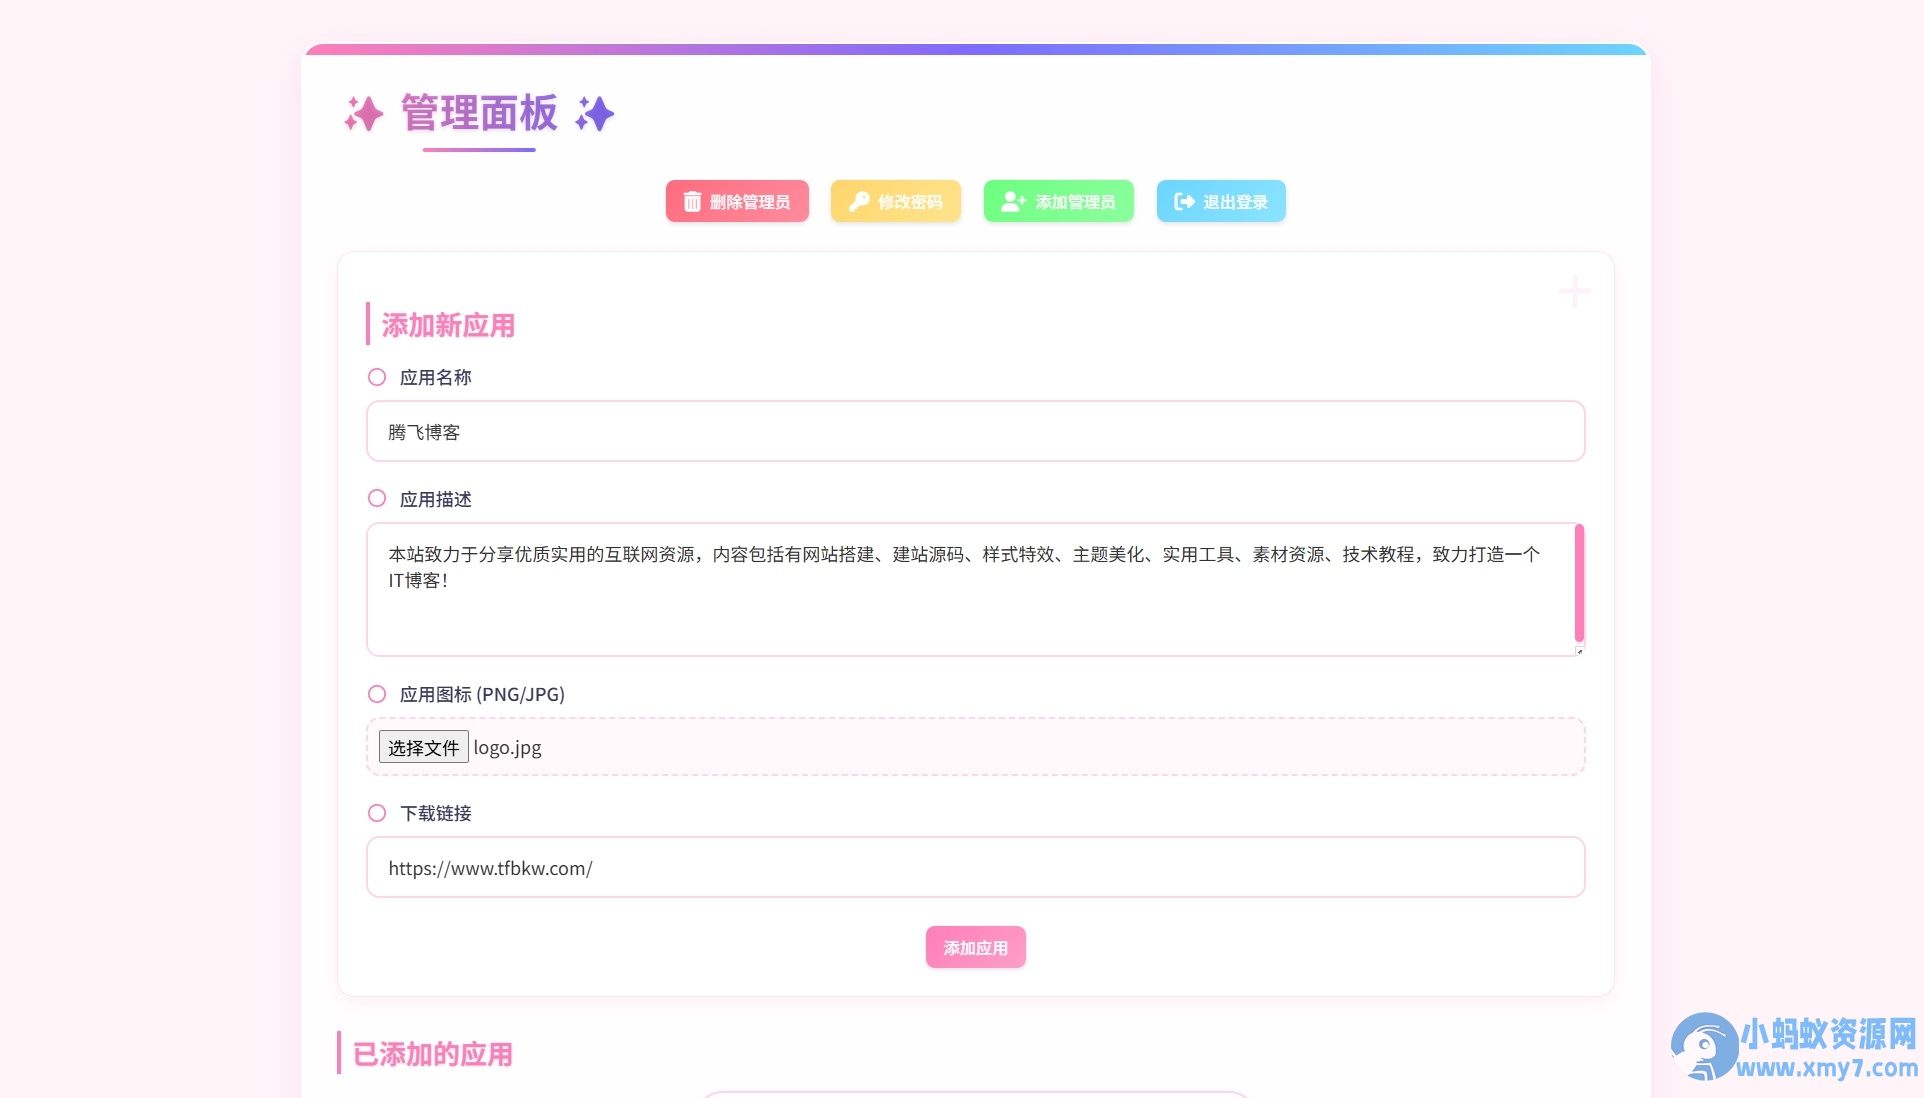
Task: Click the 管理面板 page title
Action: (x=479, y=113)
